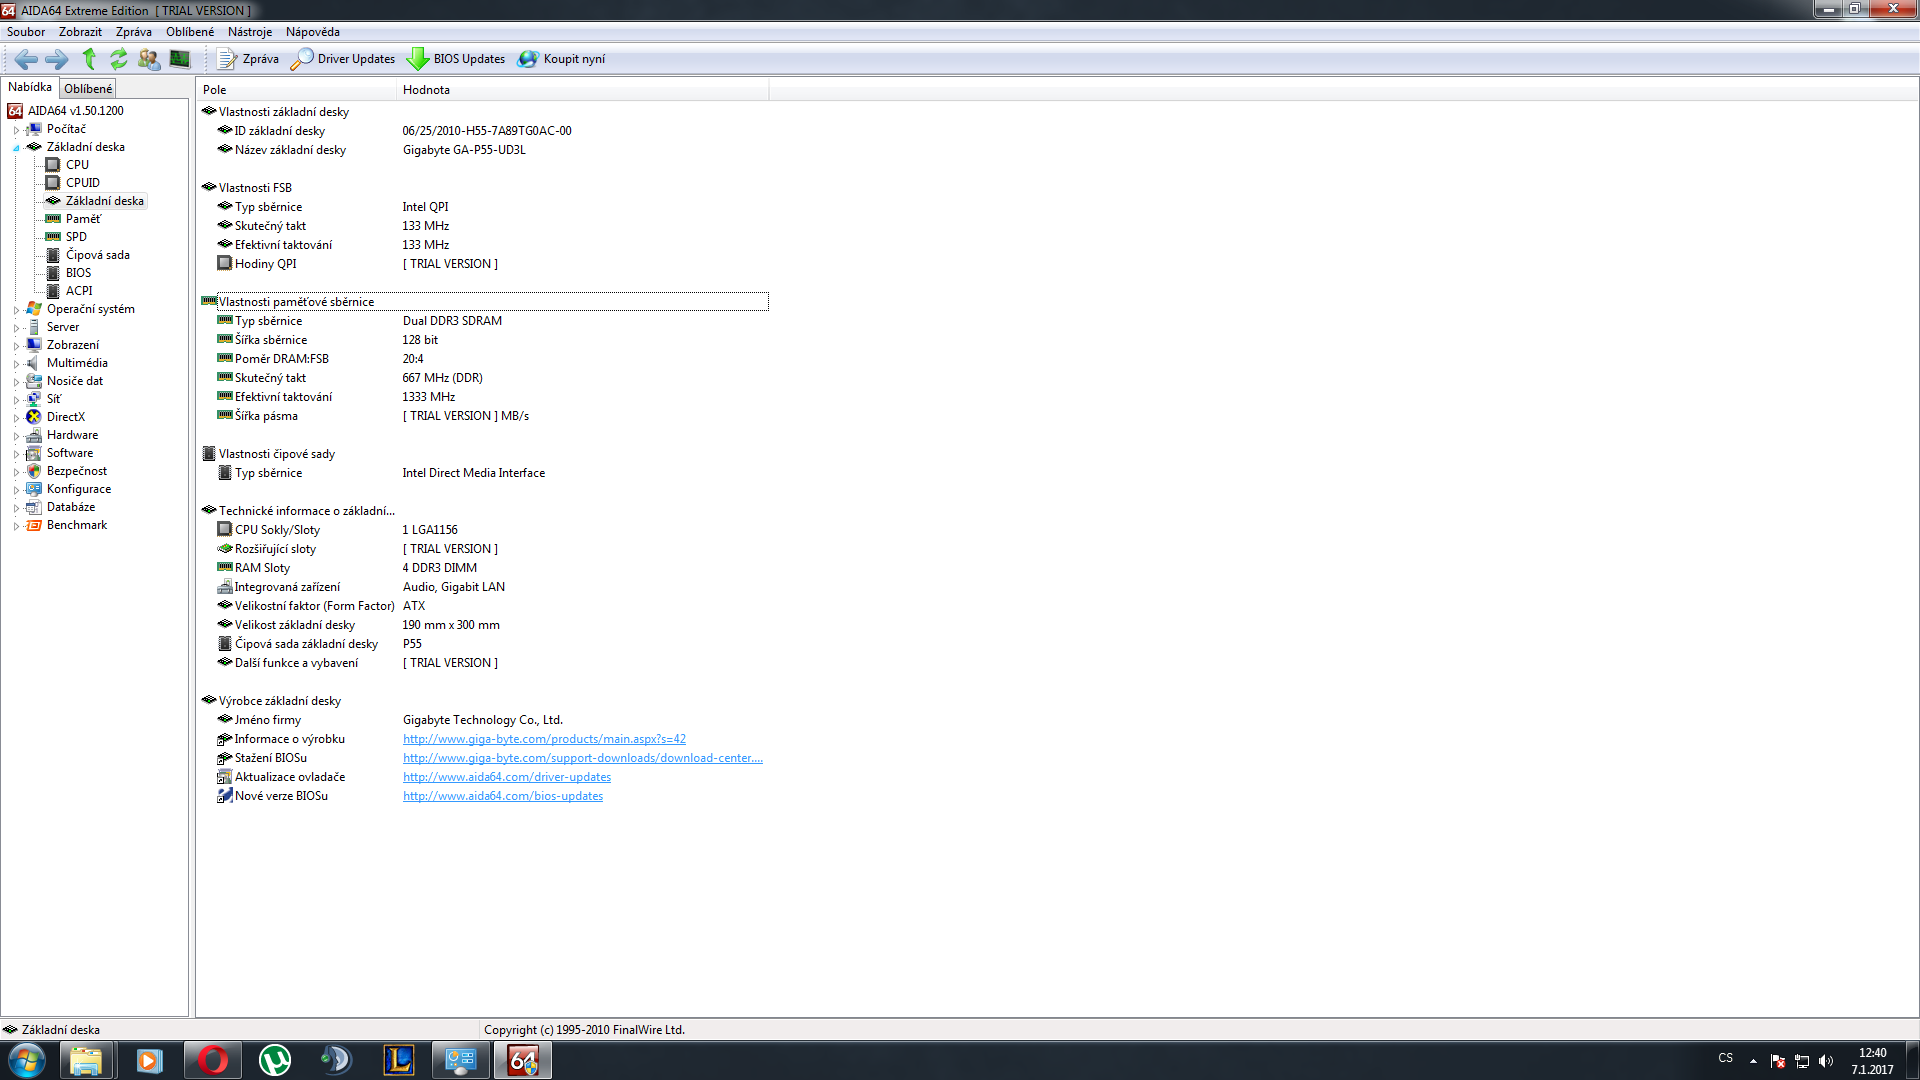This screenshot has width=1920, height=1080.
Task: Open Driver Updates toolbar button
Action: 343,59
